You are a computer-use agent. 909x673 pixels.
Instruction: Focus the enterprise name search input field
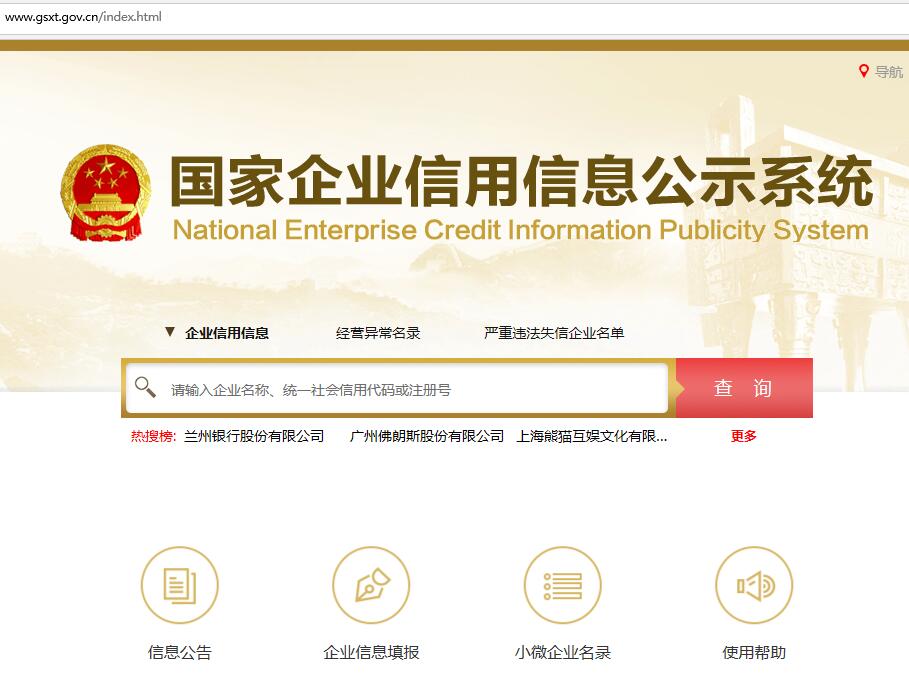point(397,388)
